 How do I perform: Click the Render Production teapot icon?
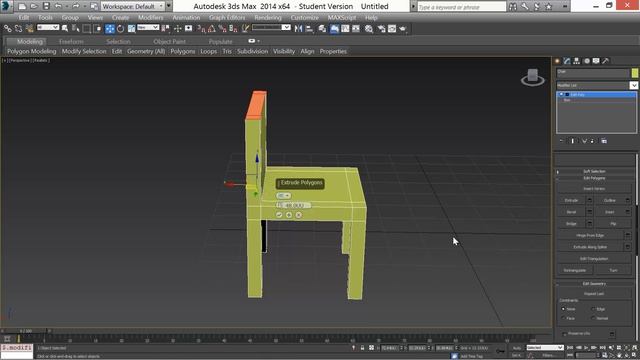pos(403,29)
